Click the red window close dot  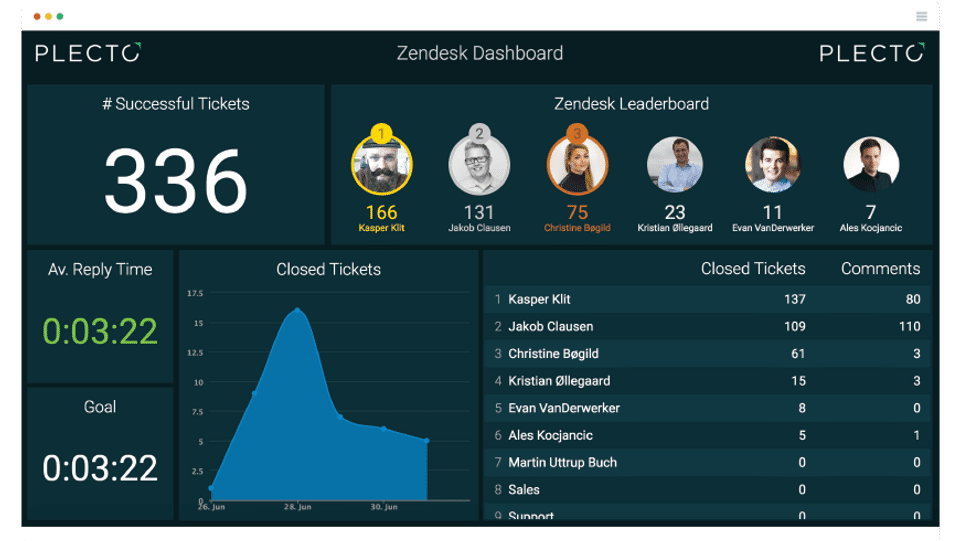point(37,17)
